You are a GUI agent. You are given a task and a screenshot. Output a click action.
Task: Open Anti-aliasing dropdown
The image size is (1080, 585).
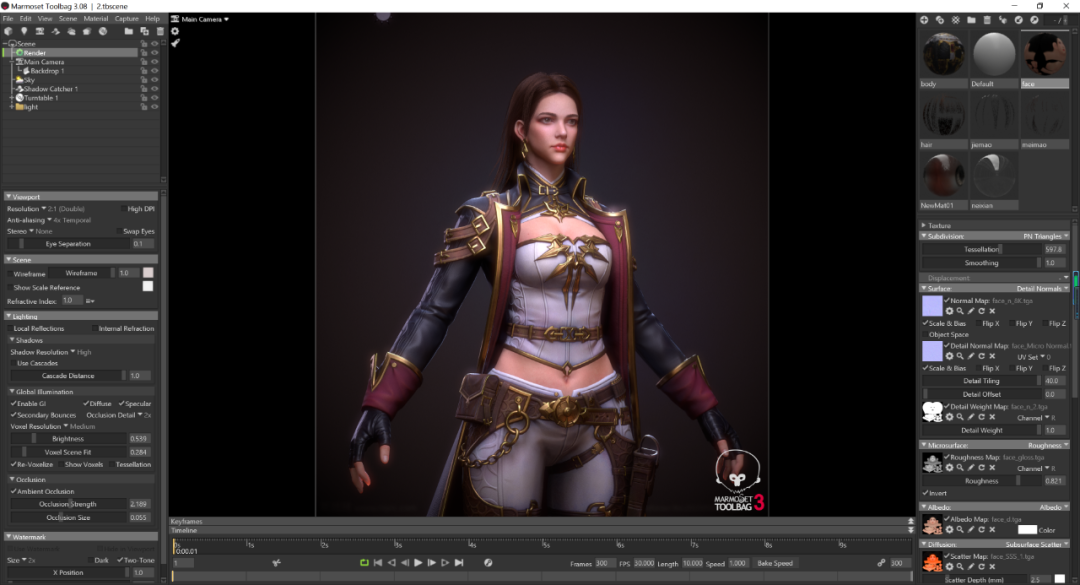[29, 220]
